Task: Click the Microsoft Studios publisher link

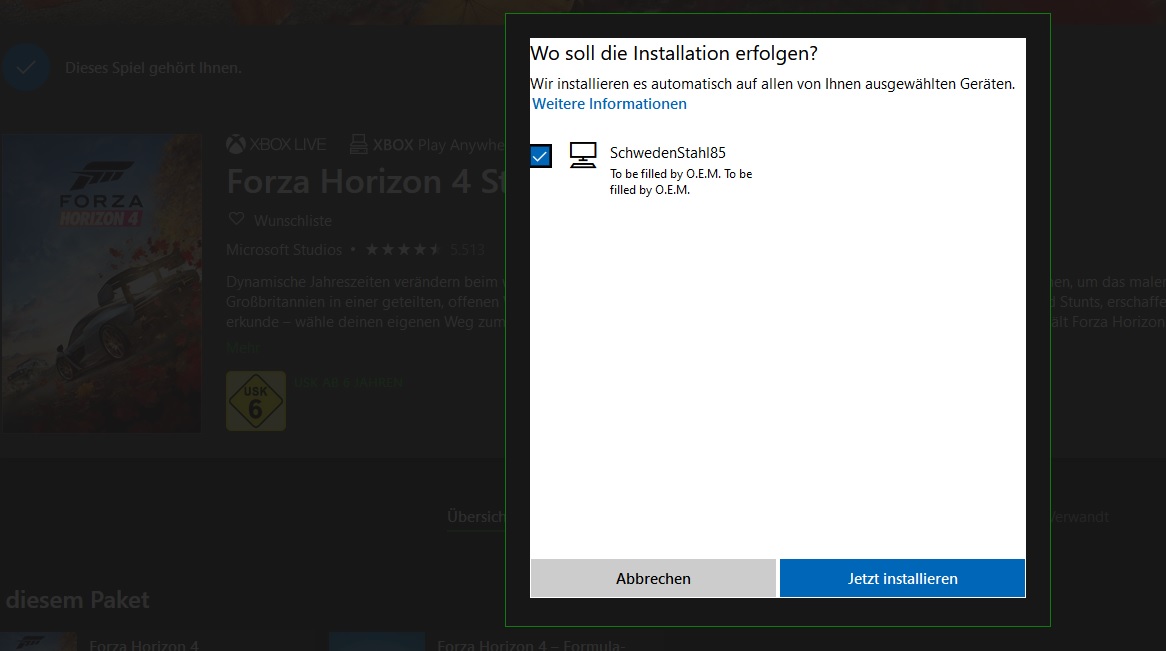Action: 284,250
